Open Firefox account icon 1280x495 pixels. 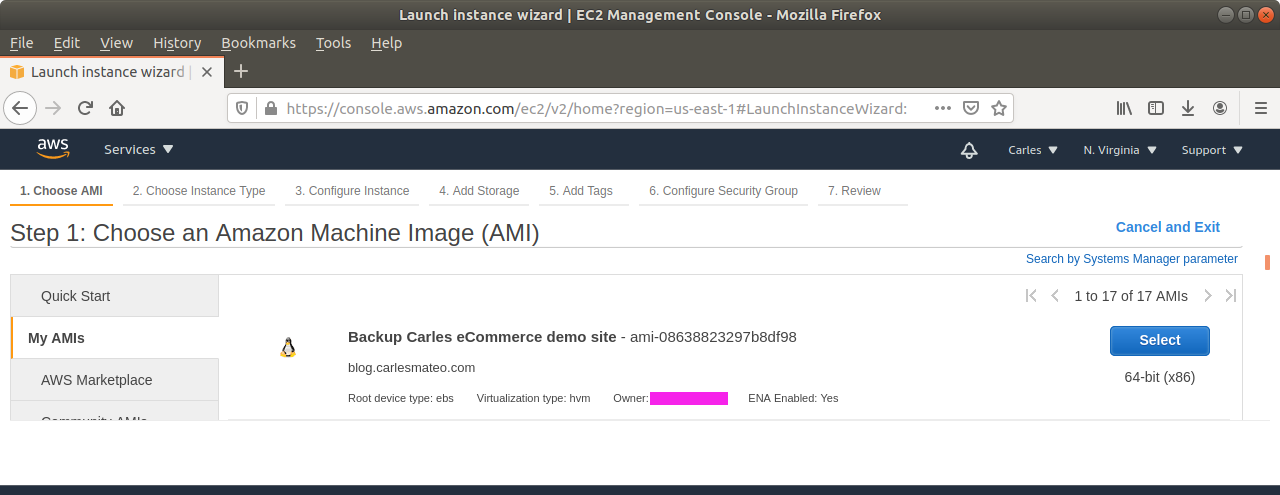[x=1220, y=108]
